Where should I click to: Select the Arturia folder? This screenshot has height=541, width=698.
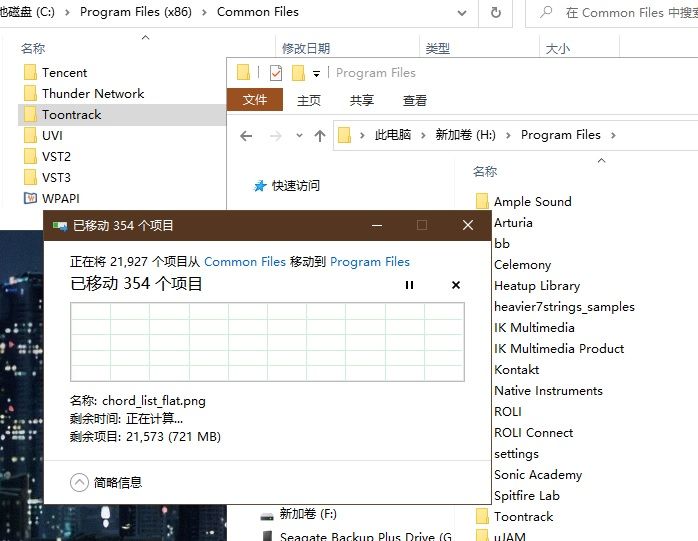tap(513, 223)
